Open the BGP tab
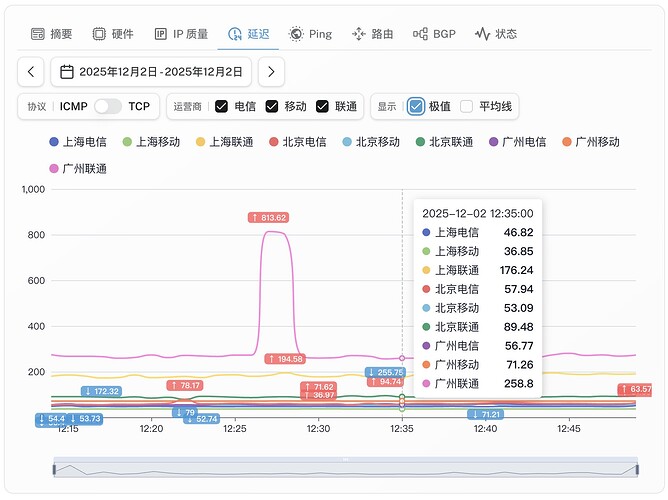The width and height of the screenshot is (668, 500). 434,34
